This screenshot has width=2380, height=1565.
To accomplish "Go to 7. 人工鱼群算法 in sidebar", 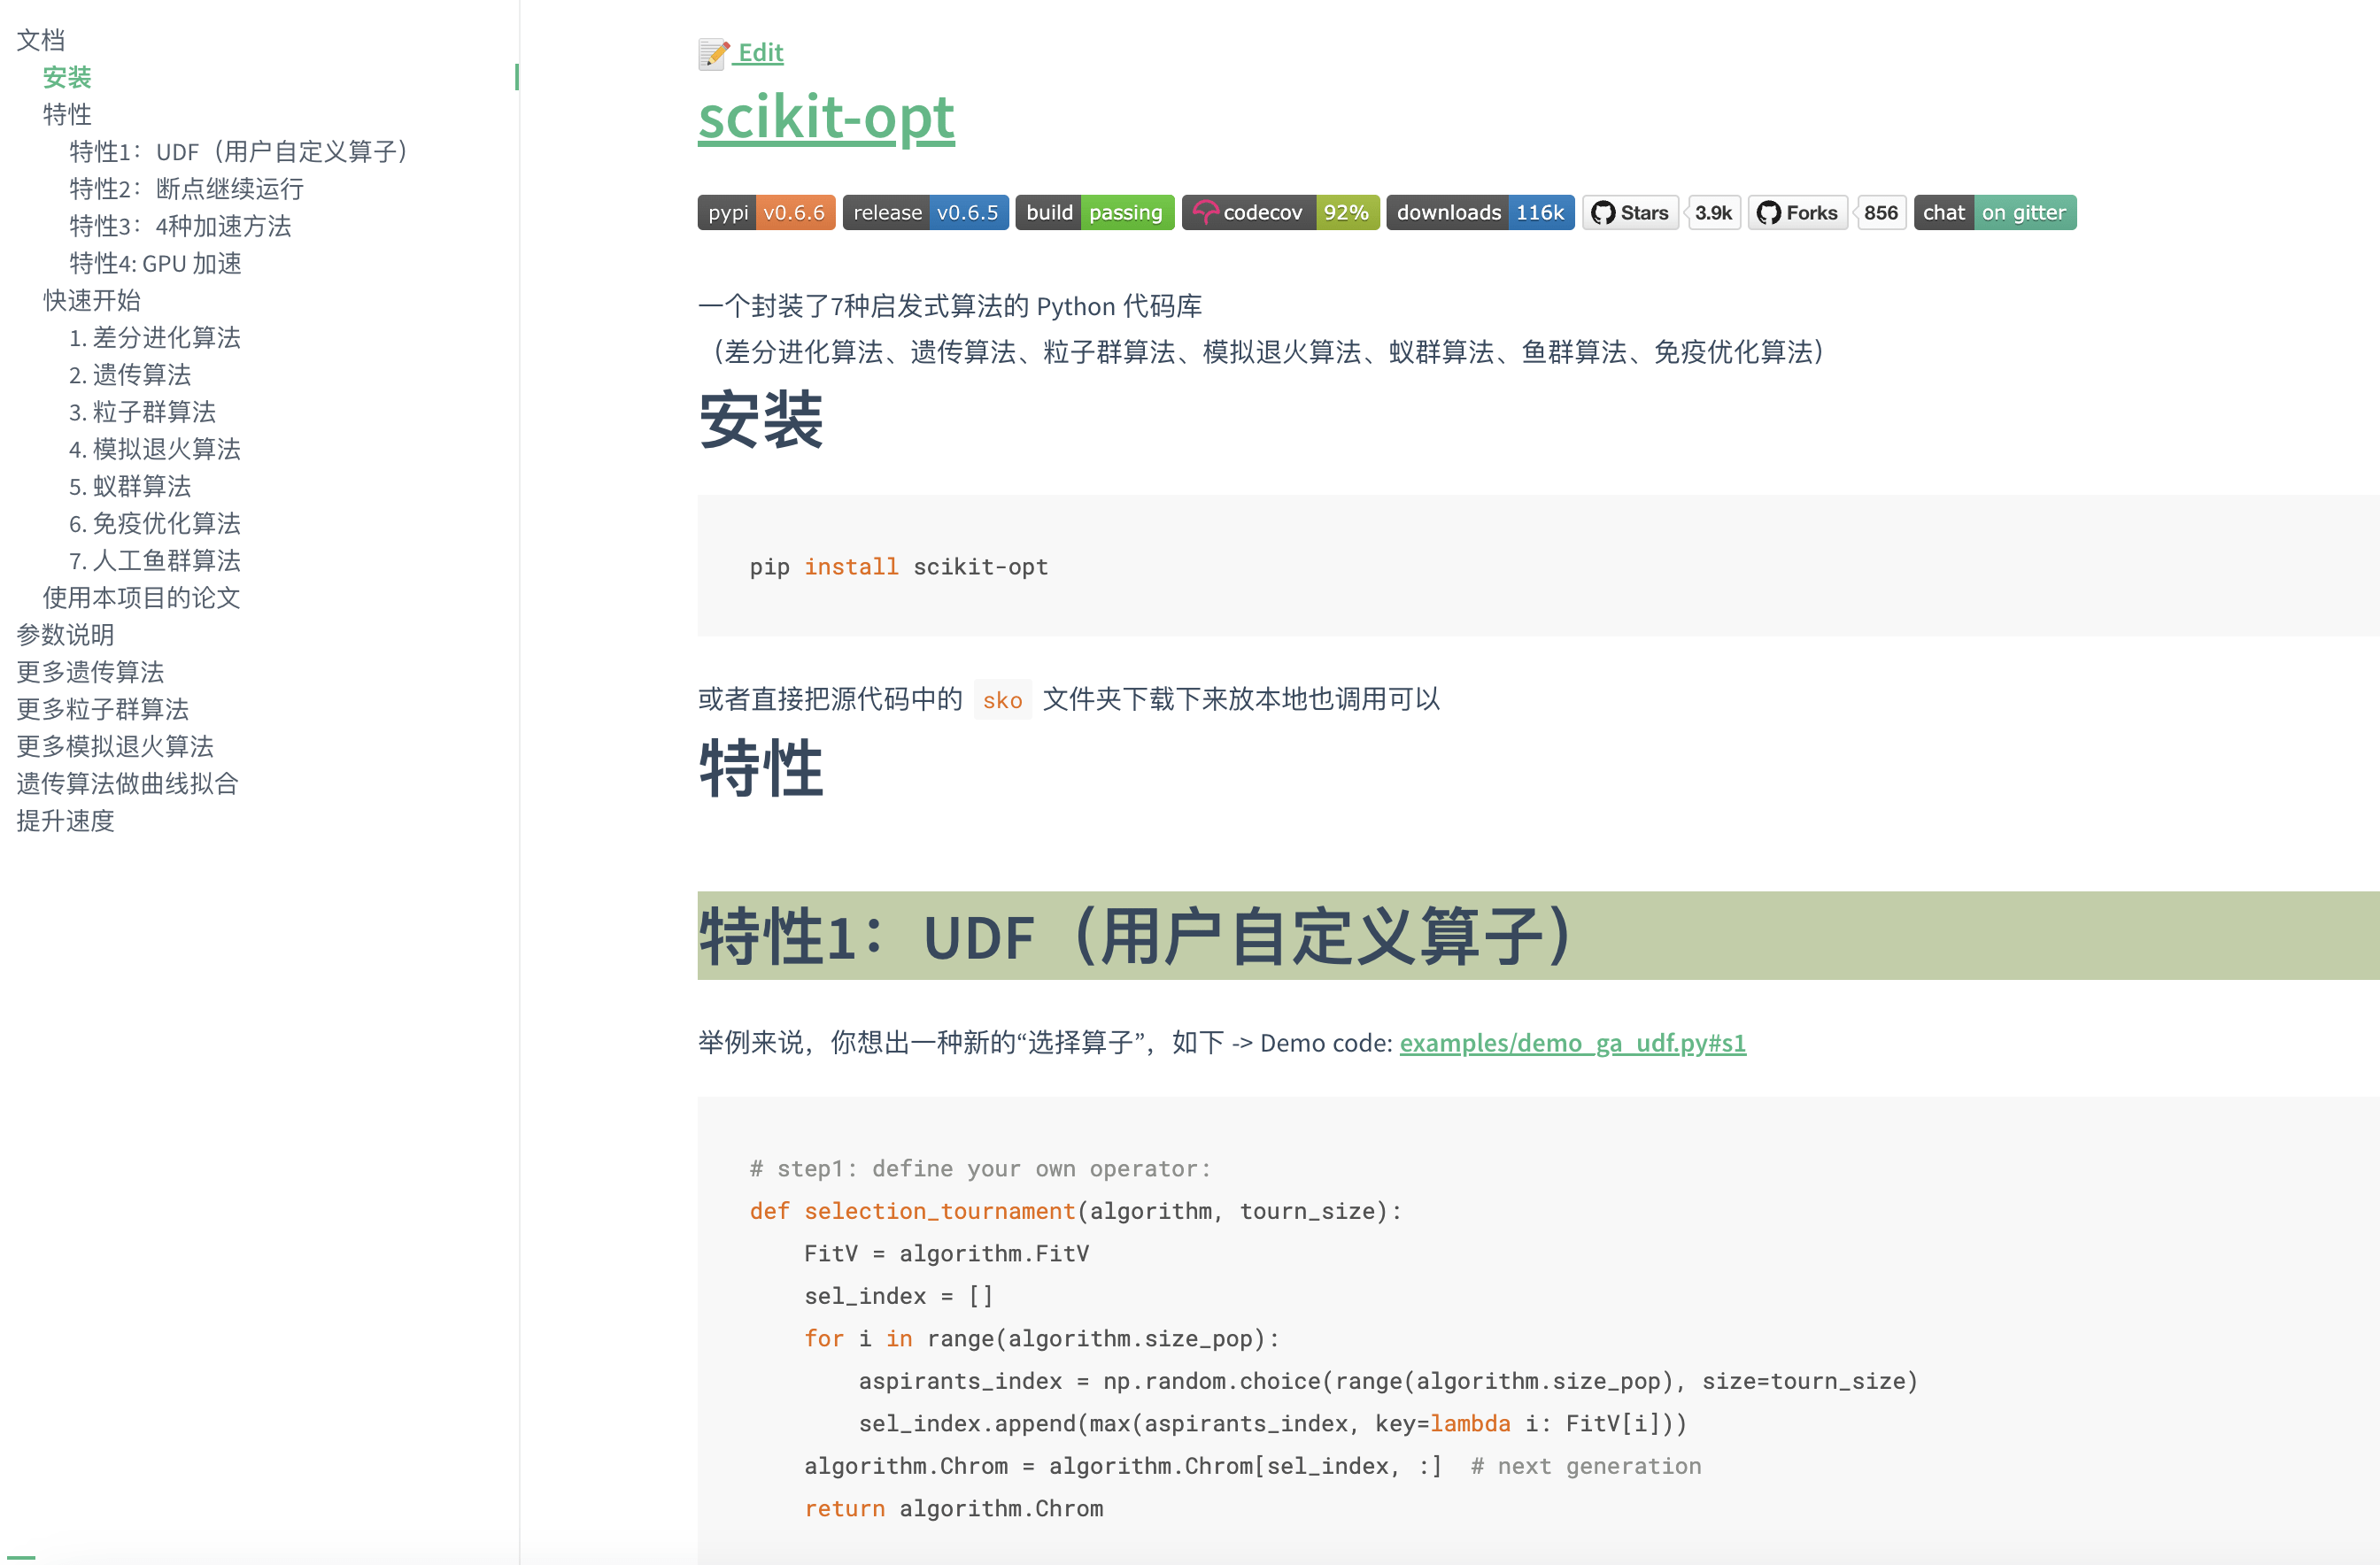I will point(155,560).
